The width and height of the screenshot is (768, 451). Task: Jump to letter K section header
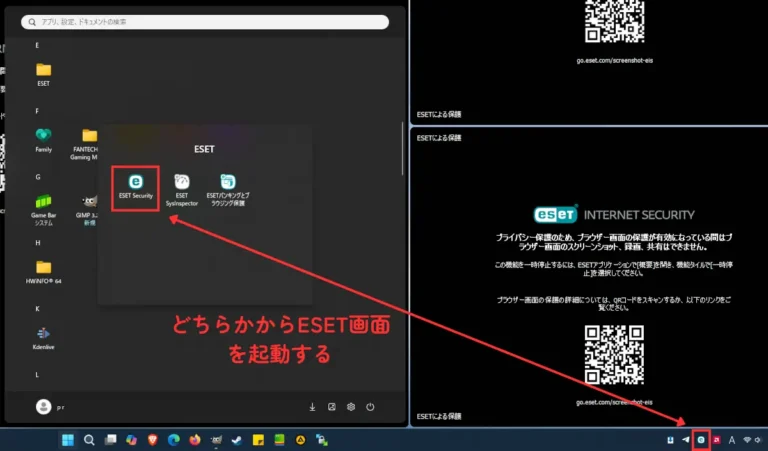pos(37,309)
